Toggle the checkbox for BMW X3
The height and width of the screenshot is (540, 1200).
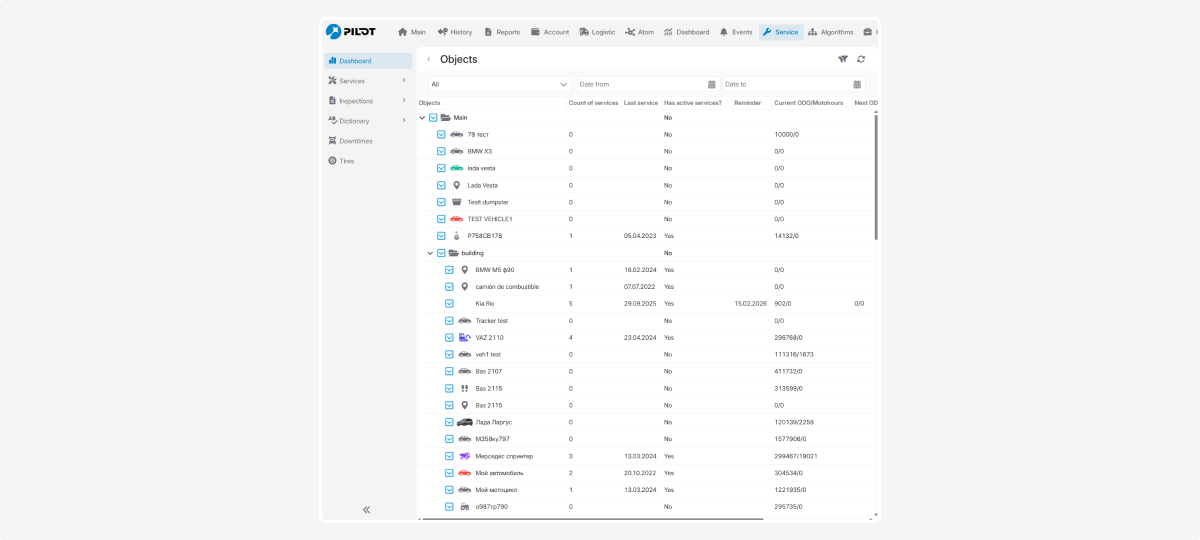pos(441,151)
